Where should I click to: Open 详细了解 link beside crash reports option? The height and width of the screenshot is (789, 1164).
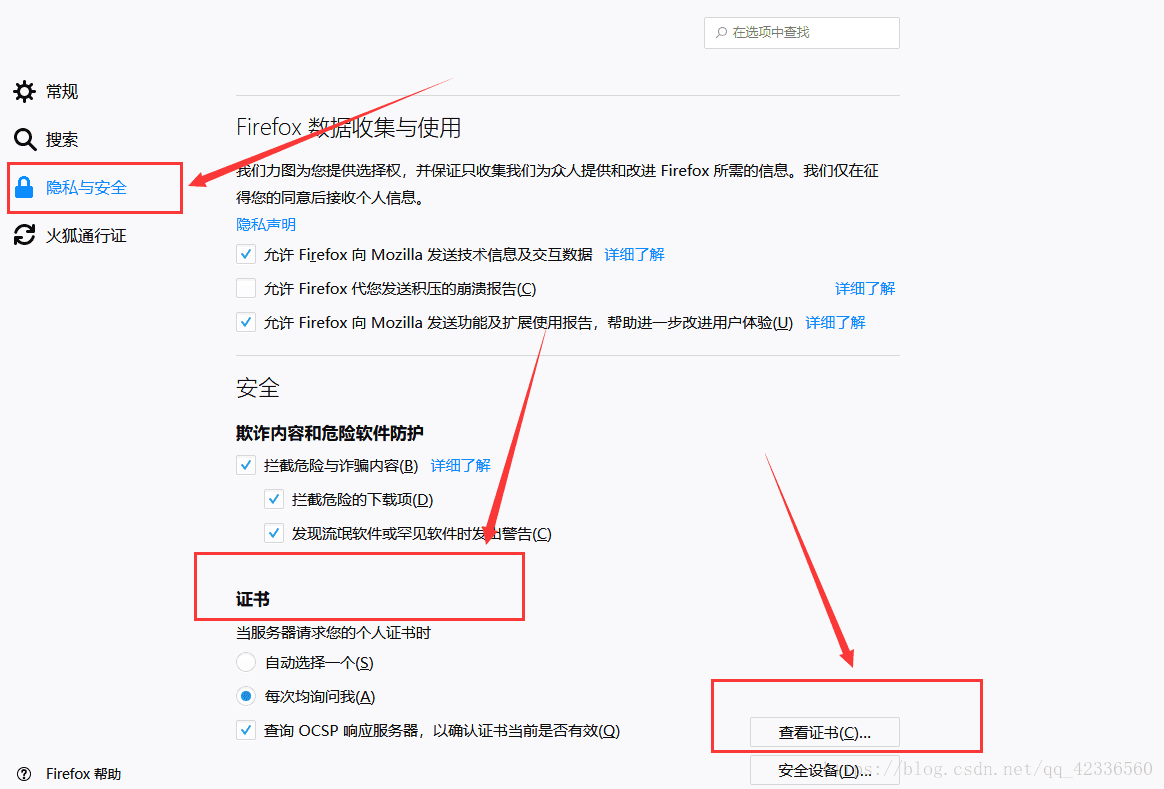point(865,289)
